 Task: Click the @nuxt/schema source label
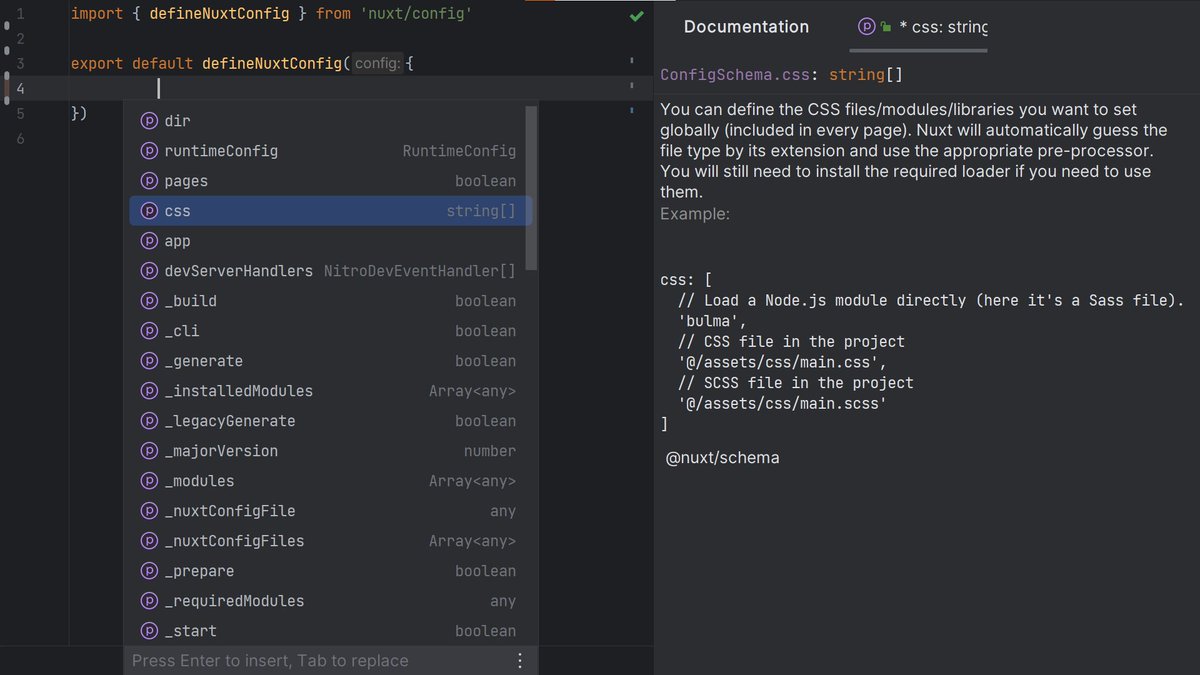point(722,458)
